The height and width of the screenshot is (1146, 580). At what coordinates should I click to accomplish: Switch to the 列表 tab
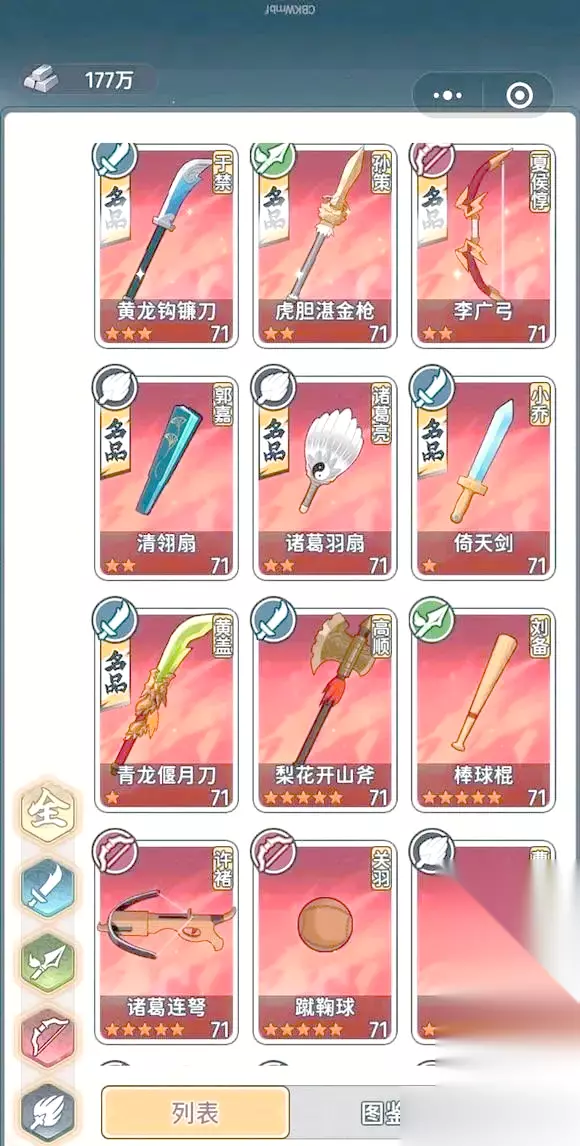pyautogui.click(x=195, y=1113)
